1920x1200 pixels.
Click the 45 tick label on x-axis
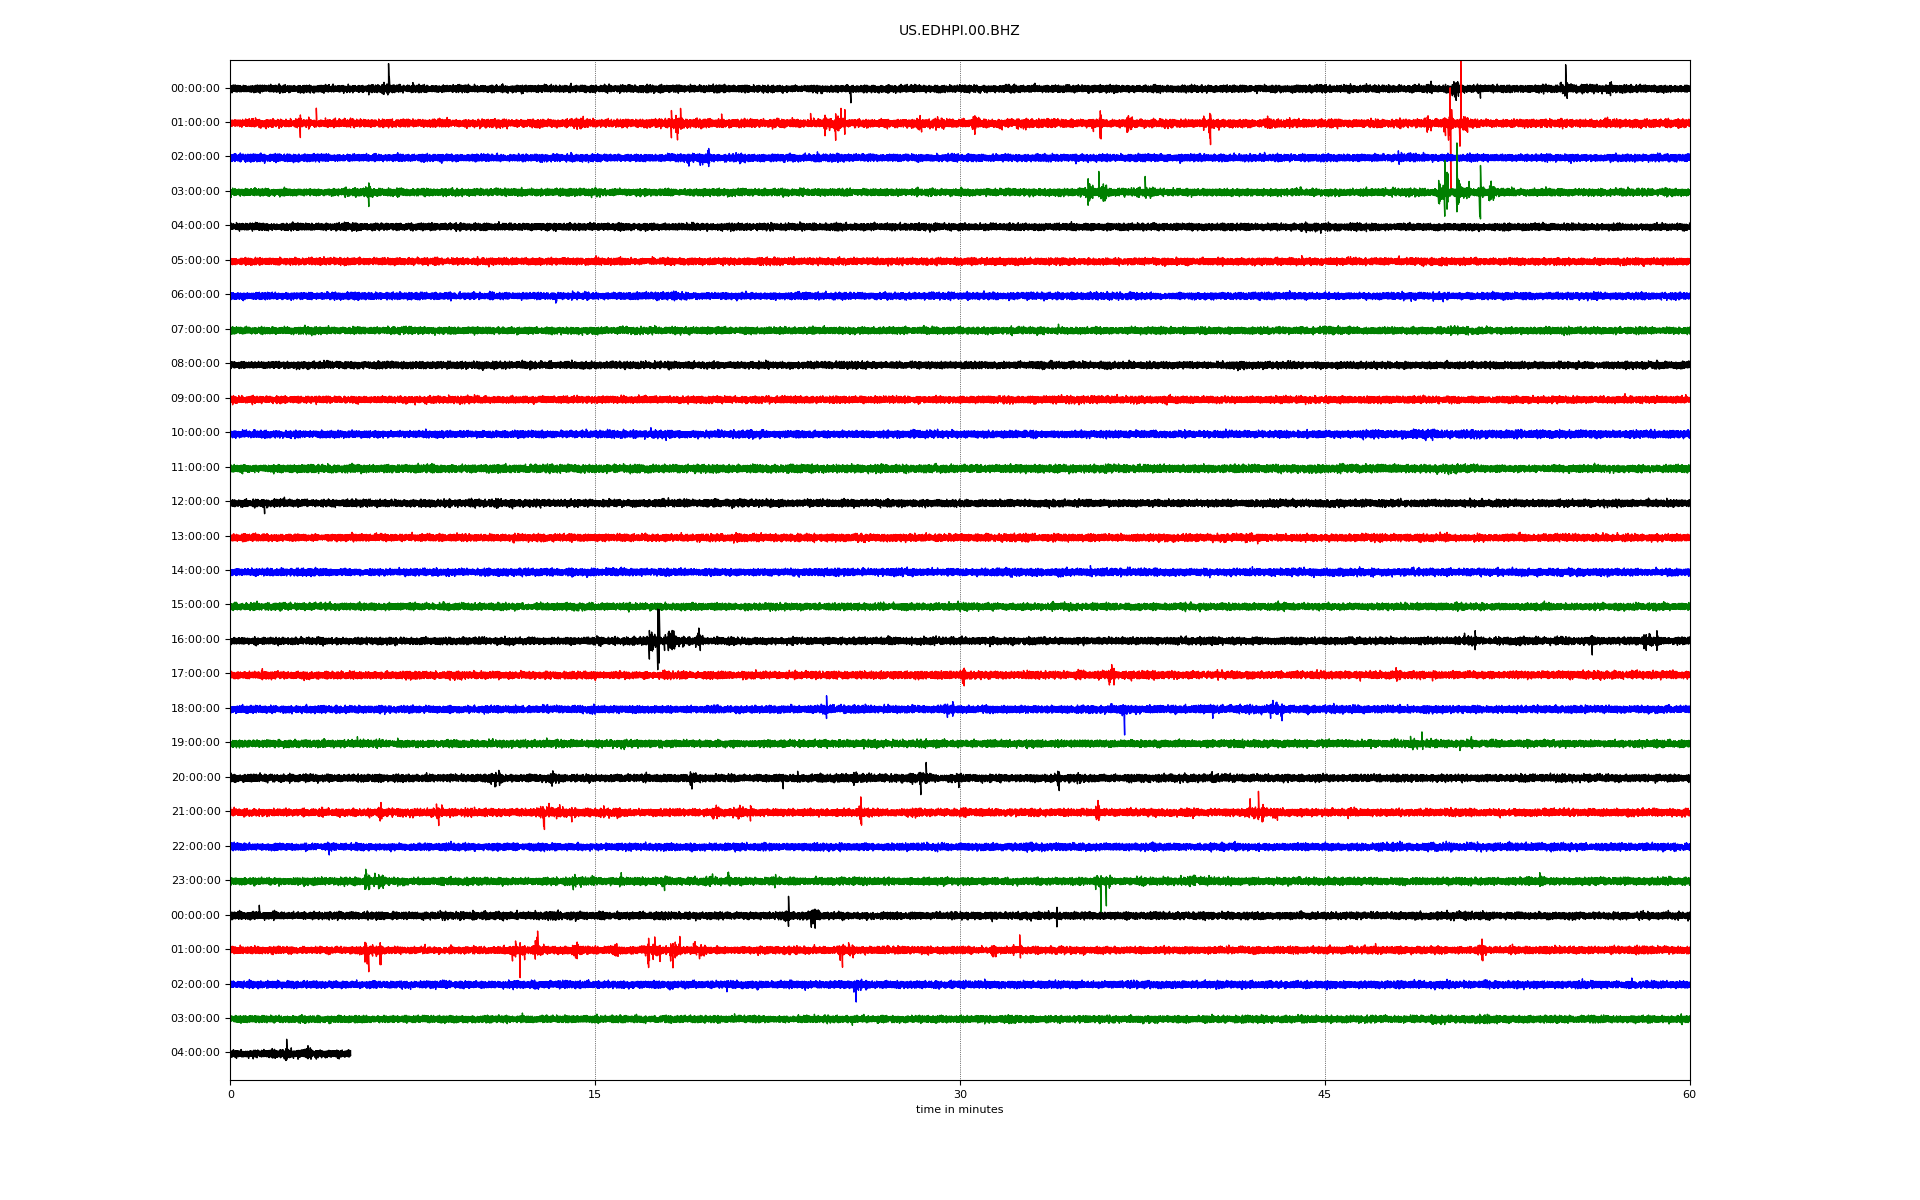[1324, 1094]
